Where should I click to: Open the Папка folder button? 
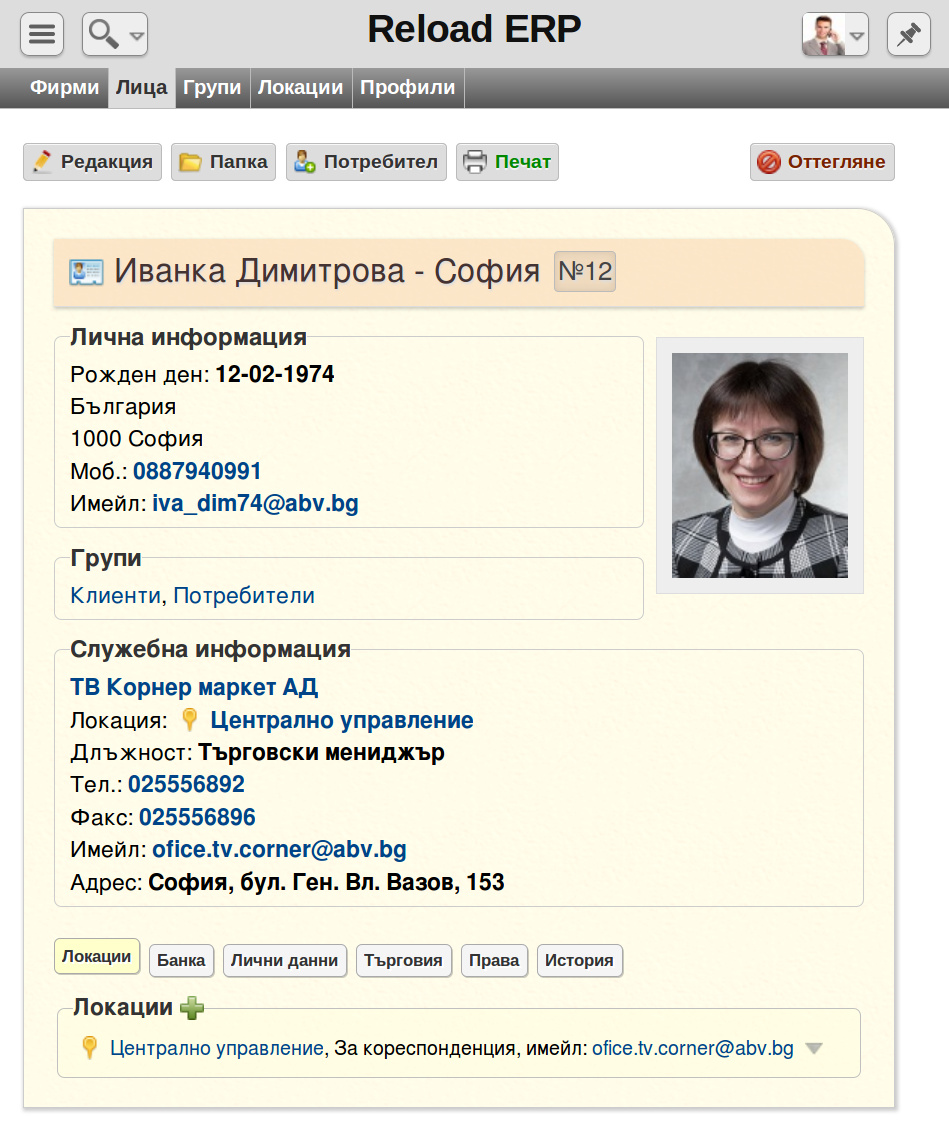coord(223,162)
